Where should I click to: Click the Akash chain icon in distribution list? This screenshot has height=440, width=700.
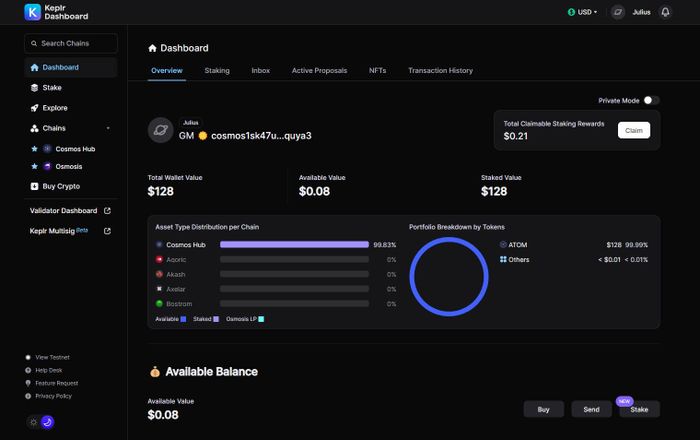click(159, 274)
